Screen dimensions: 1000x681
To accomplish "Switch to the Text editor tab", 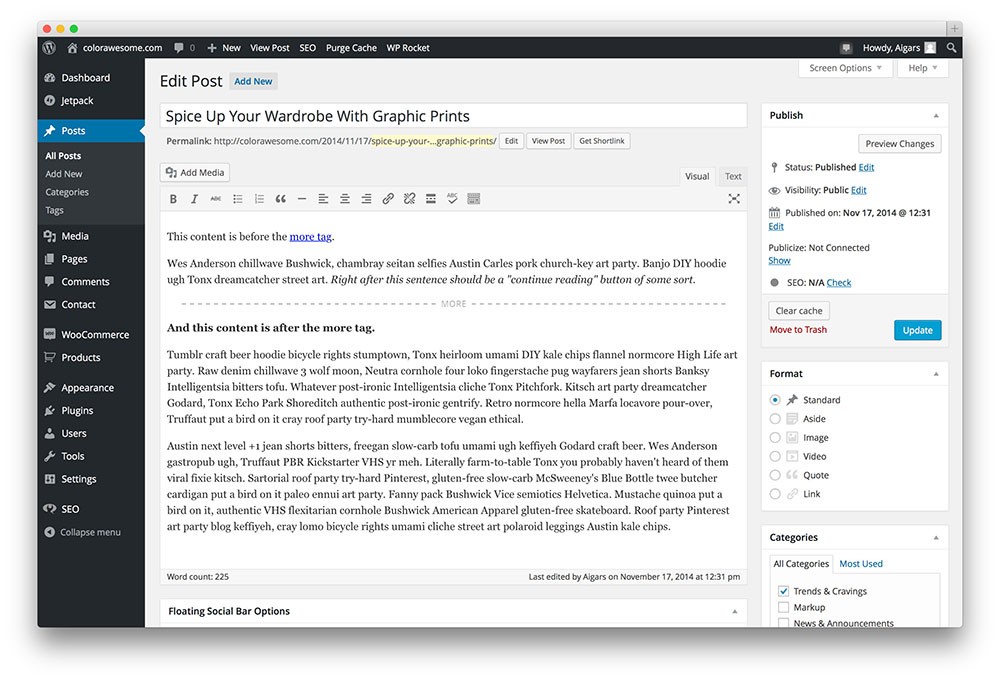I will point(733,177).
